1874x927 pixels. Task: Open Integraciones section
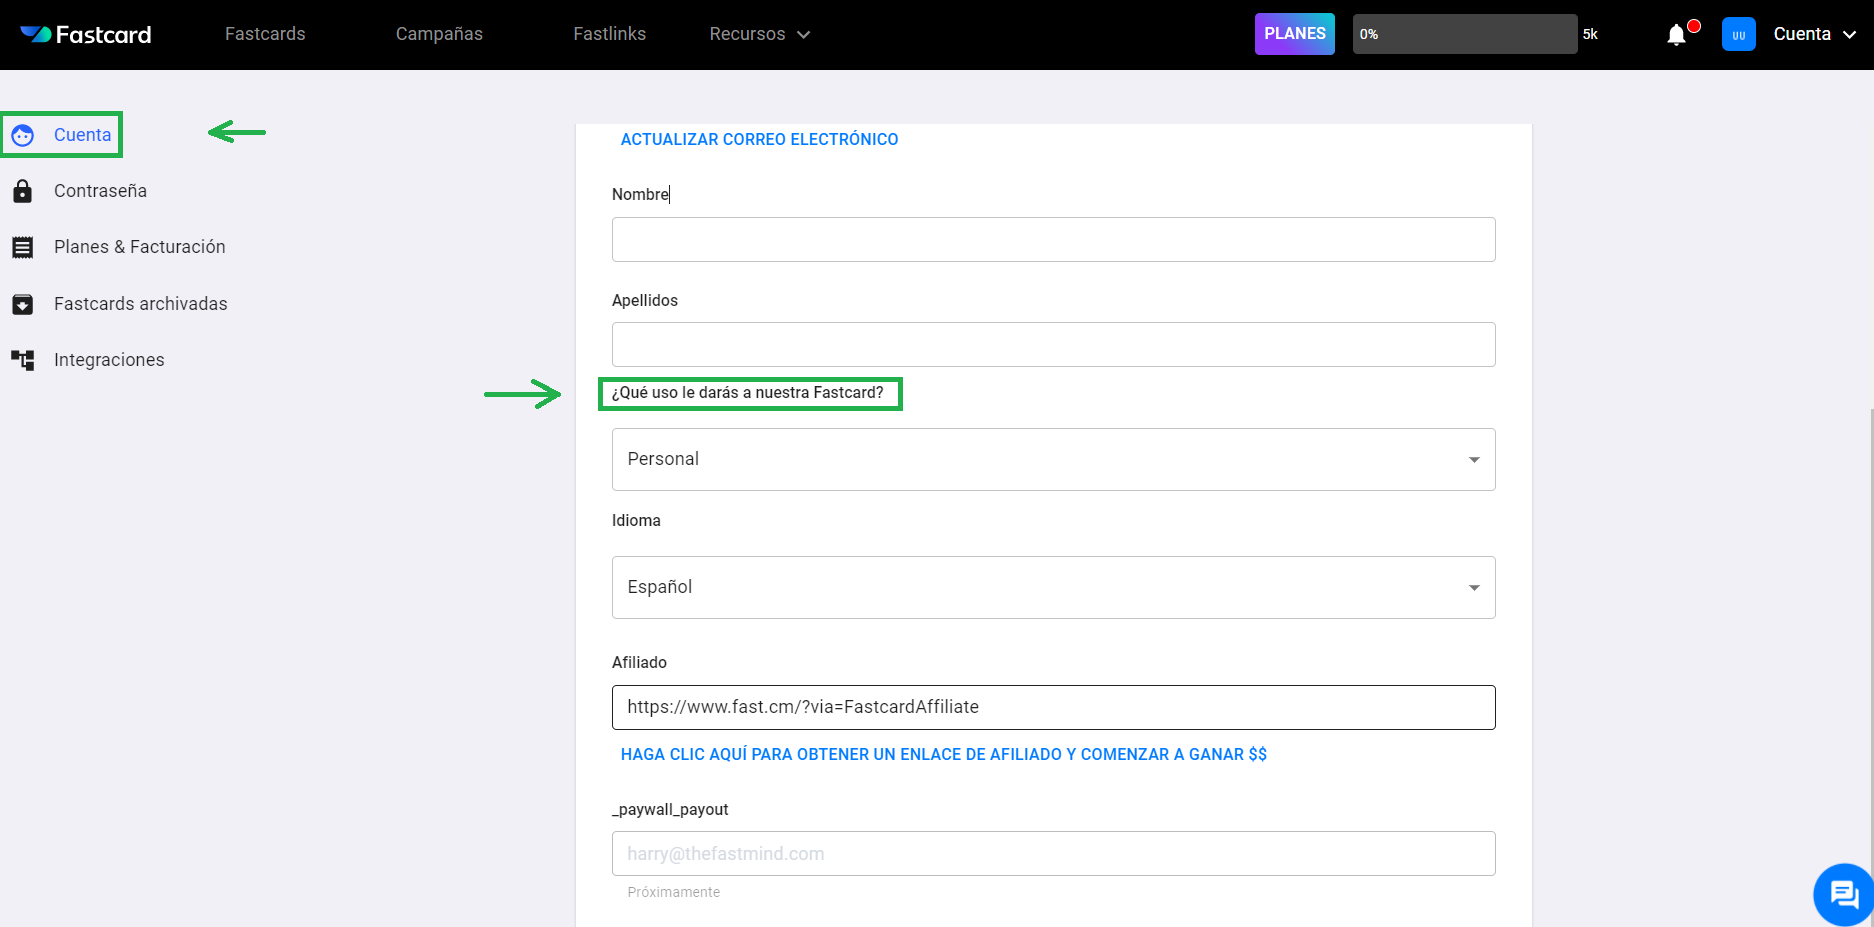click(x=109, y=360)
